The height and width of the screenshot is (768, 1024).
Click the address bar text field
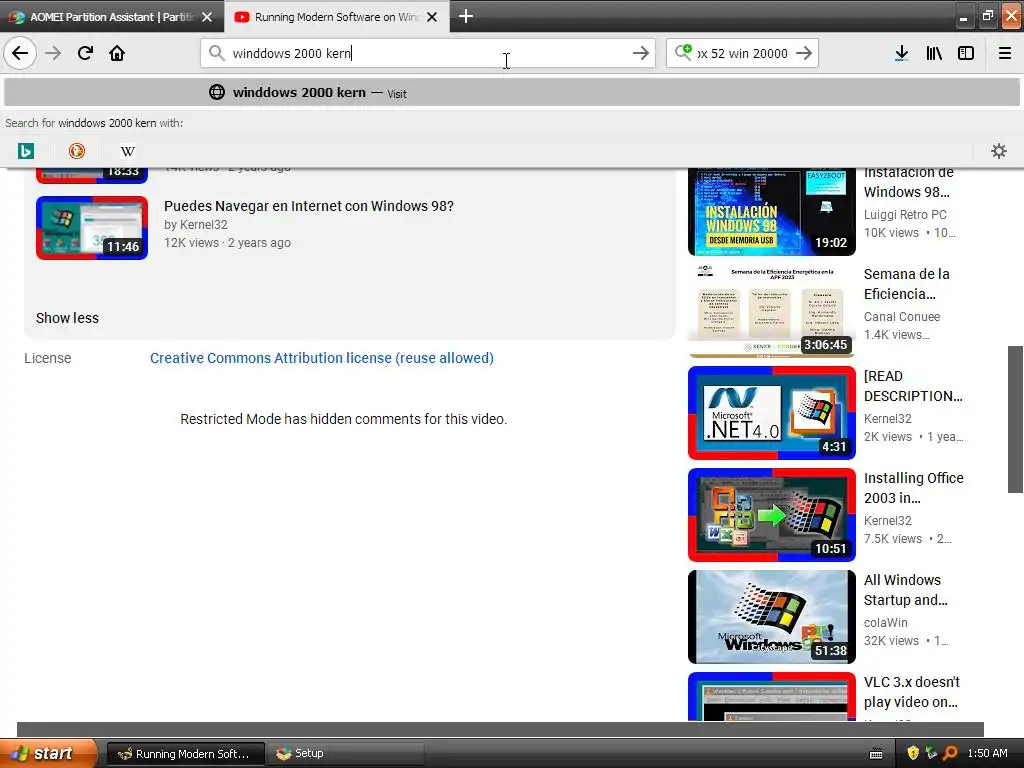[x=428, y=53]
